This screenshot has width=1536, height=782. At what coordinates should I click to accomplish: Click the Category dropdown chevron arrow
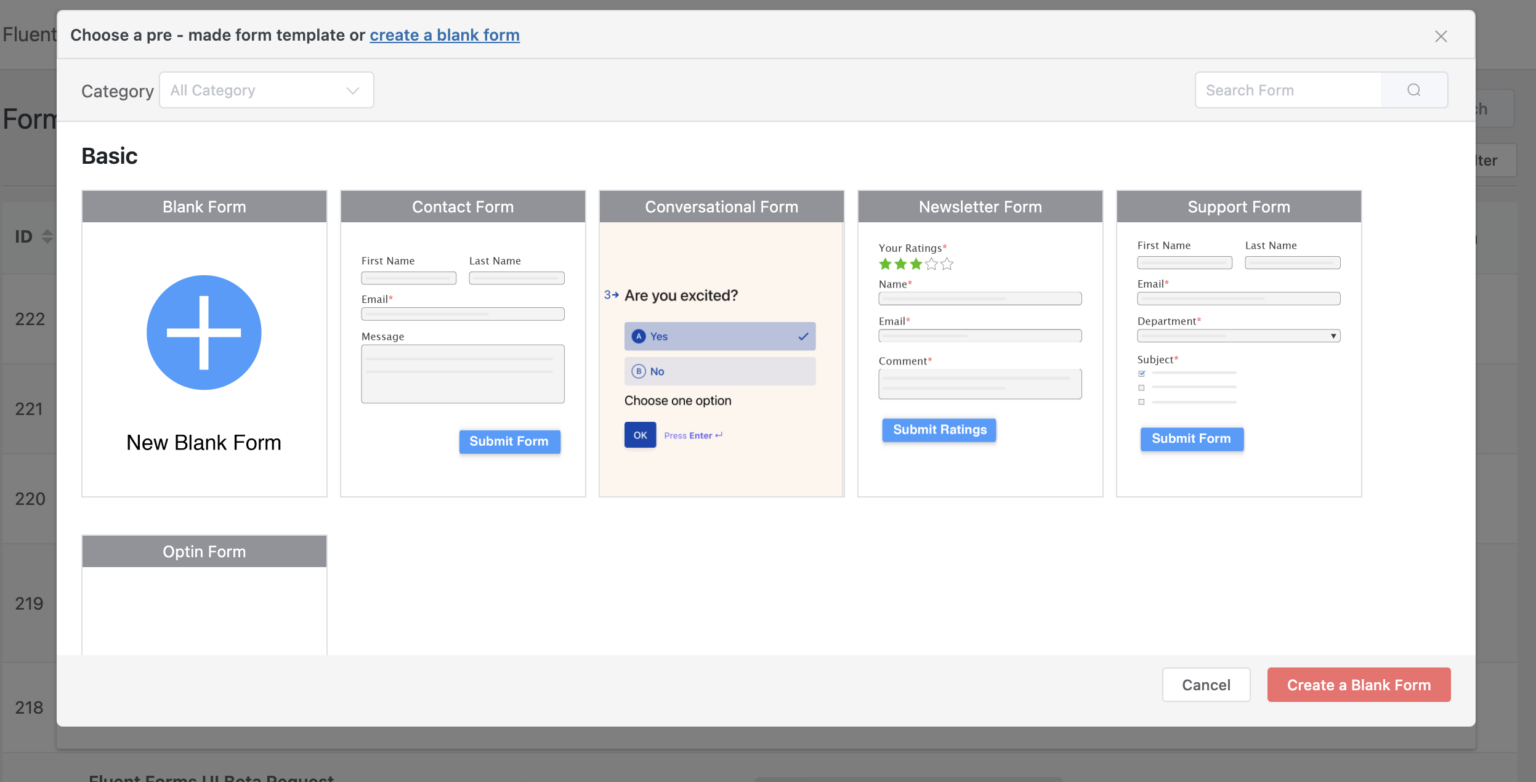[x=352, y=90]
